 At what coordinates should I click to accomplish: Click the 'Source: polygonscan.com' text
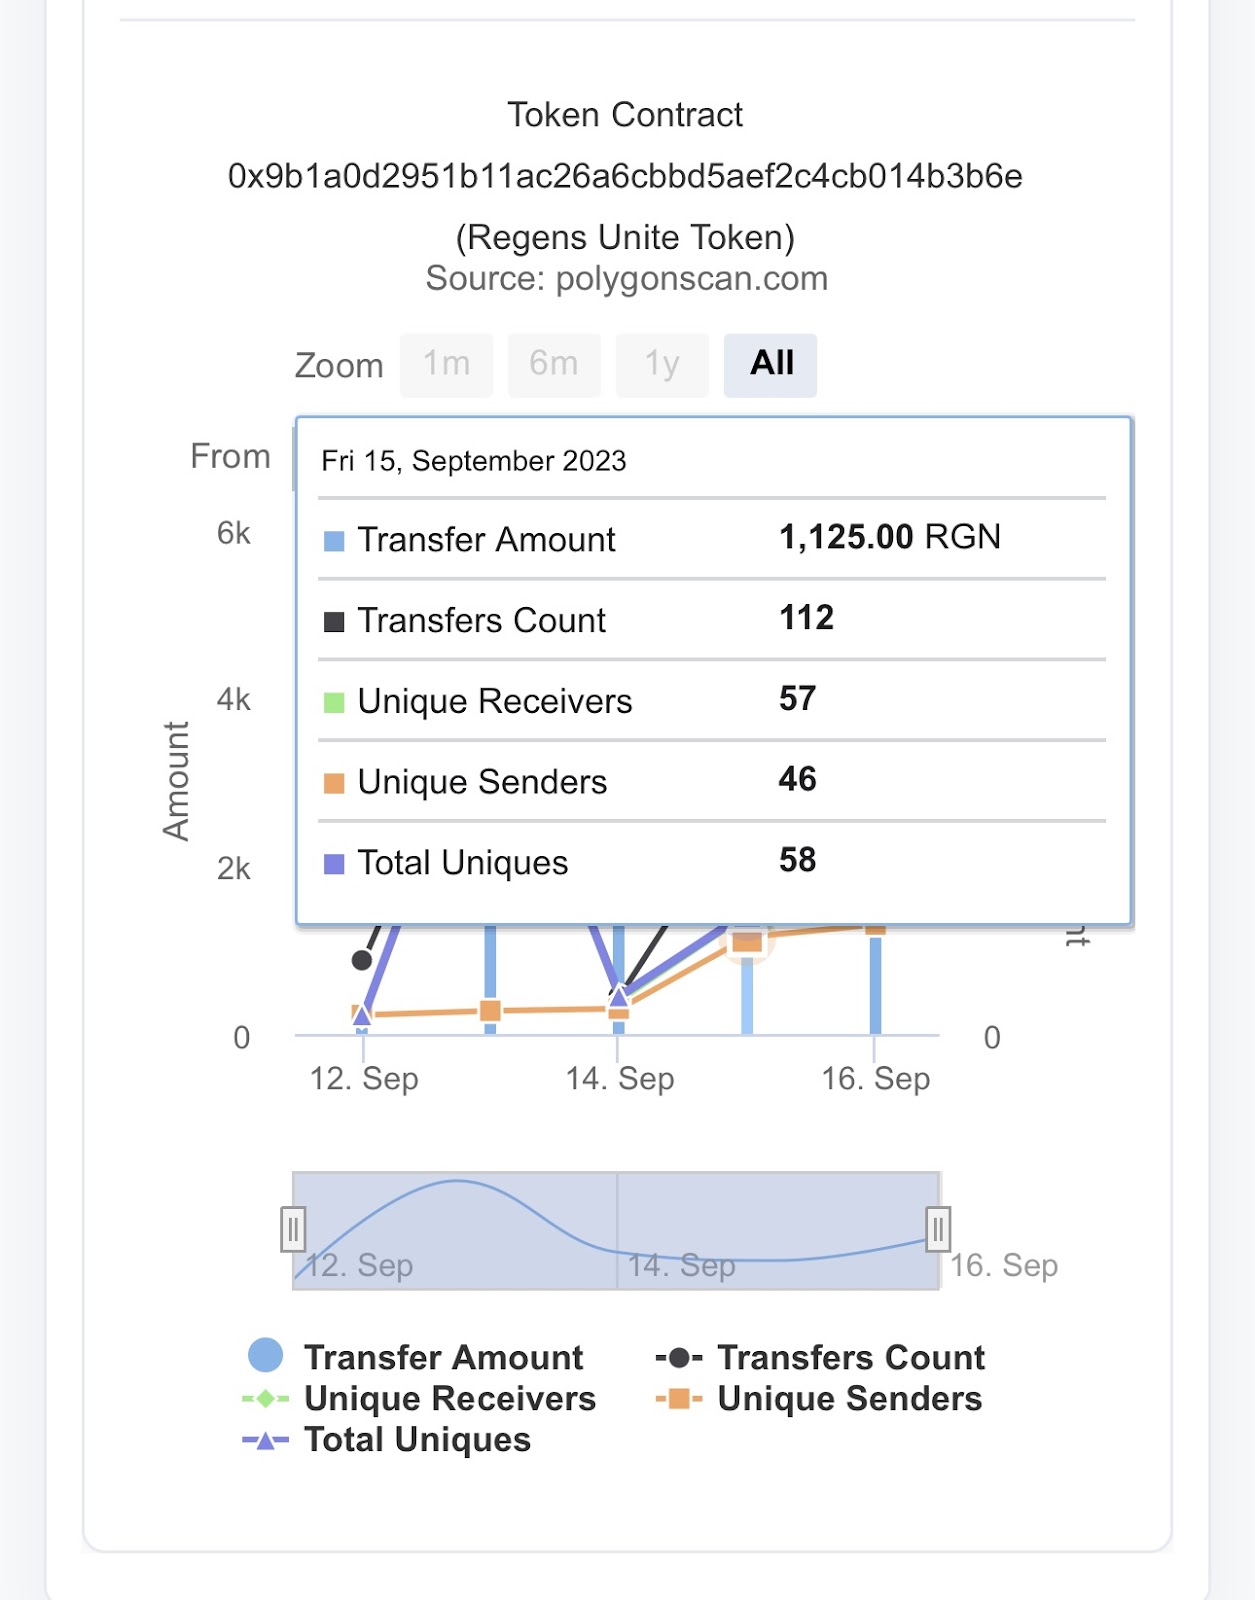627,278
